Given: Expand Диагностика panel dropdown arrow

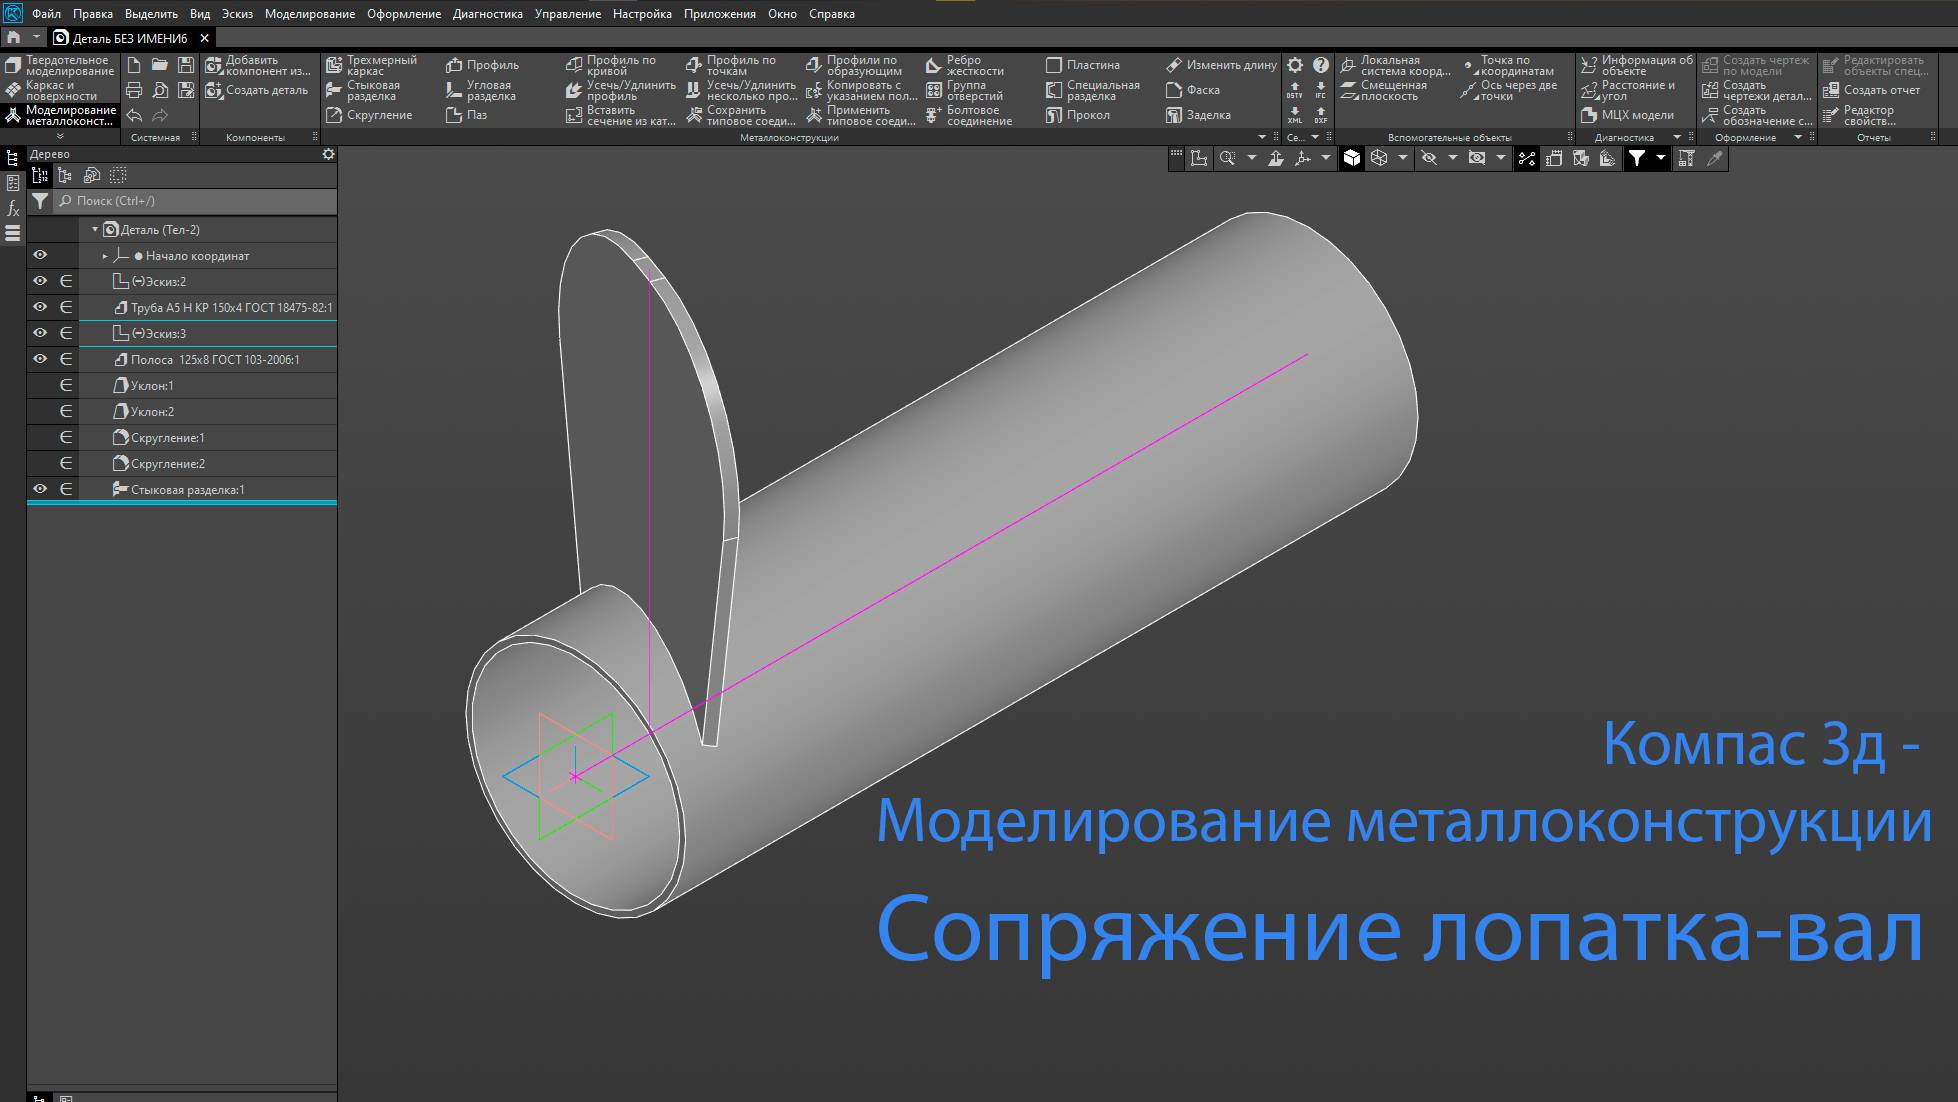Looking at the screenshot, I should (1677, 137).
